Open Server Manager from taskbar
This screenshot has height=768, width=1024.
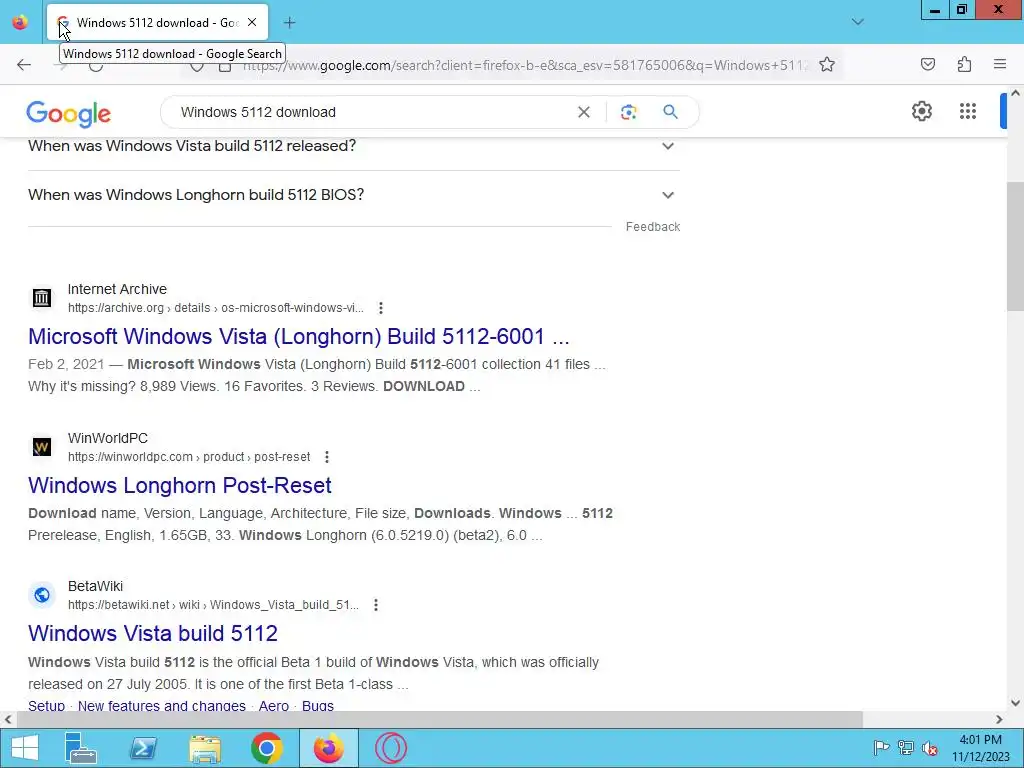[80, 748]
